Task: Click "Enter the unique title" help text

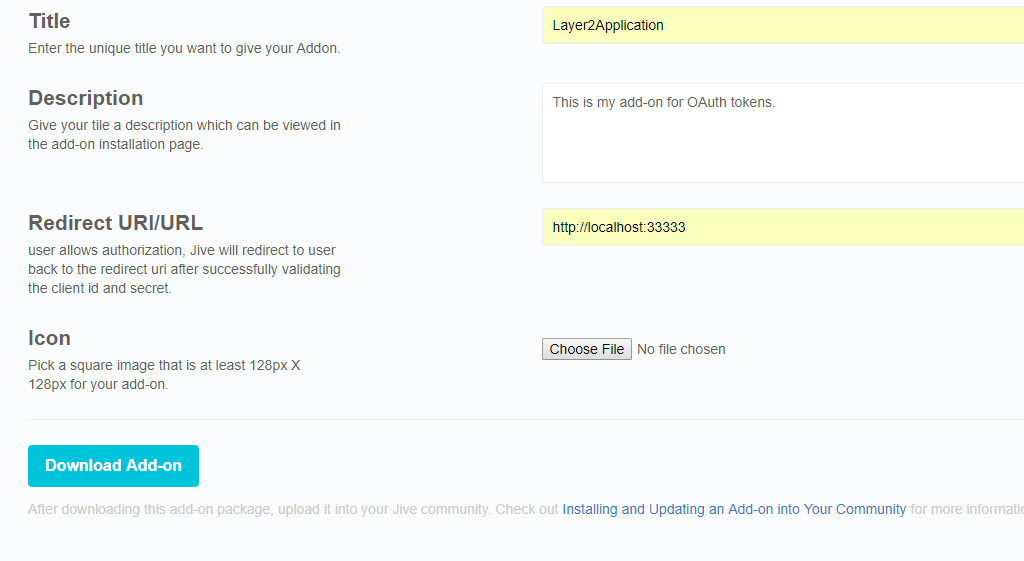Action: pos(184,48)
